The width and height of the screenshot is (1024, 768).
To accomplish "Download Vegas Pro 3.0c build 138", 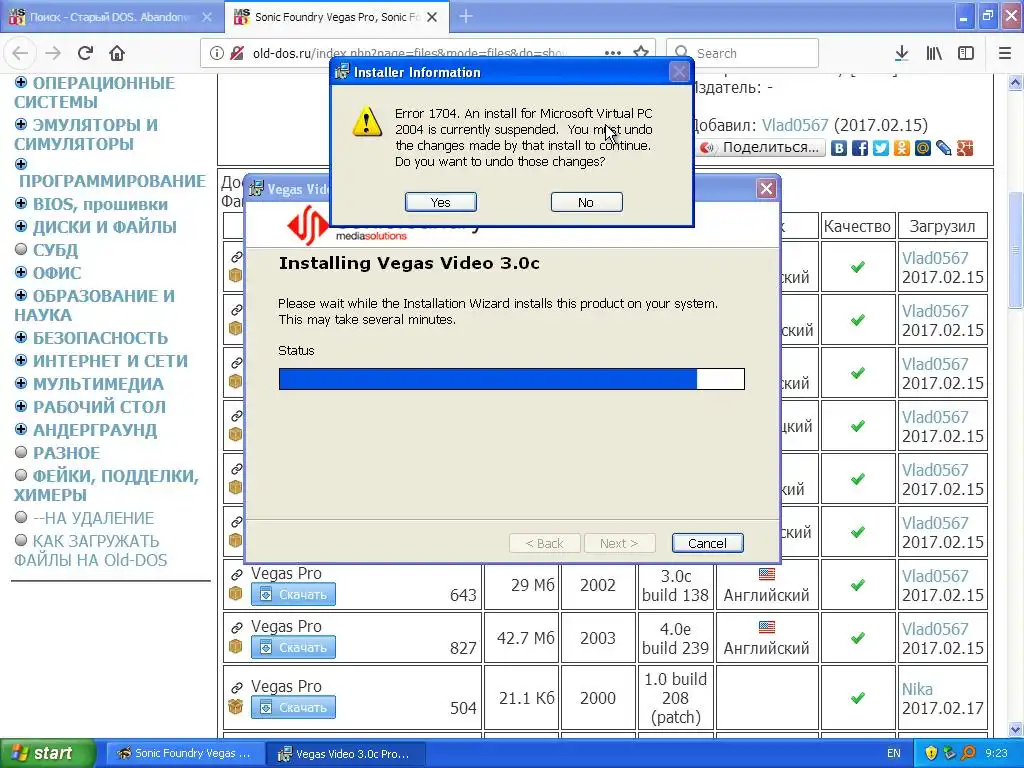I will (x=293, y=594).
